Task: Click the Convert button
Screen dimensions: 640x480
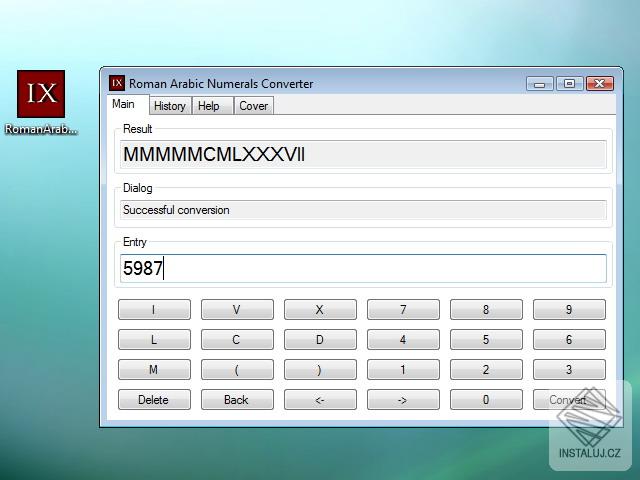Action: pos(569,400)
